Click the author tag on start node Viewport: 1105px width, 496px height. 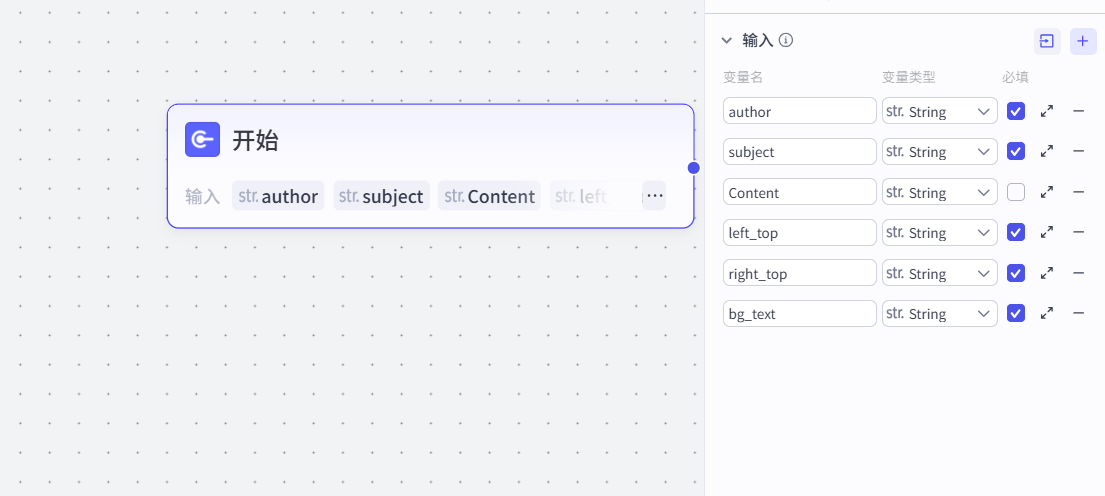pos(279,196)
